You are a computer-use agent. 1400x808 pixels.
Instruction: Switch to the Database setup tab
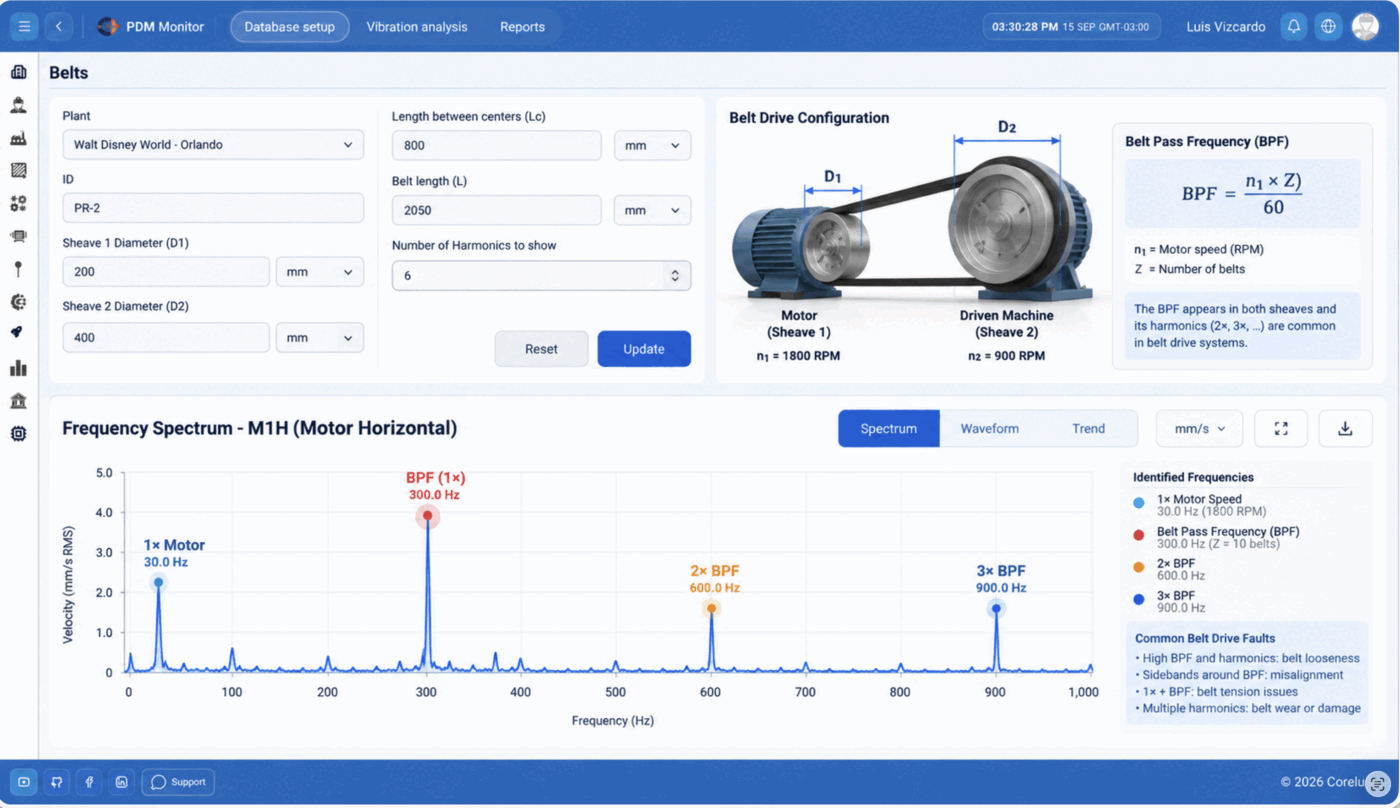290,27
